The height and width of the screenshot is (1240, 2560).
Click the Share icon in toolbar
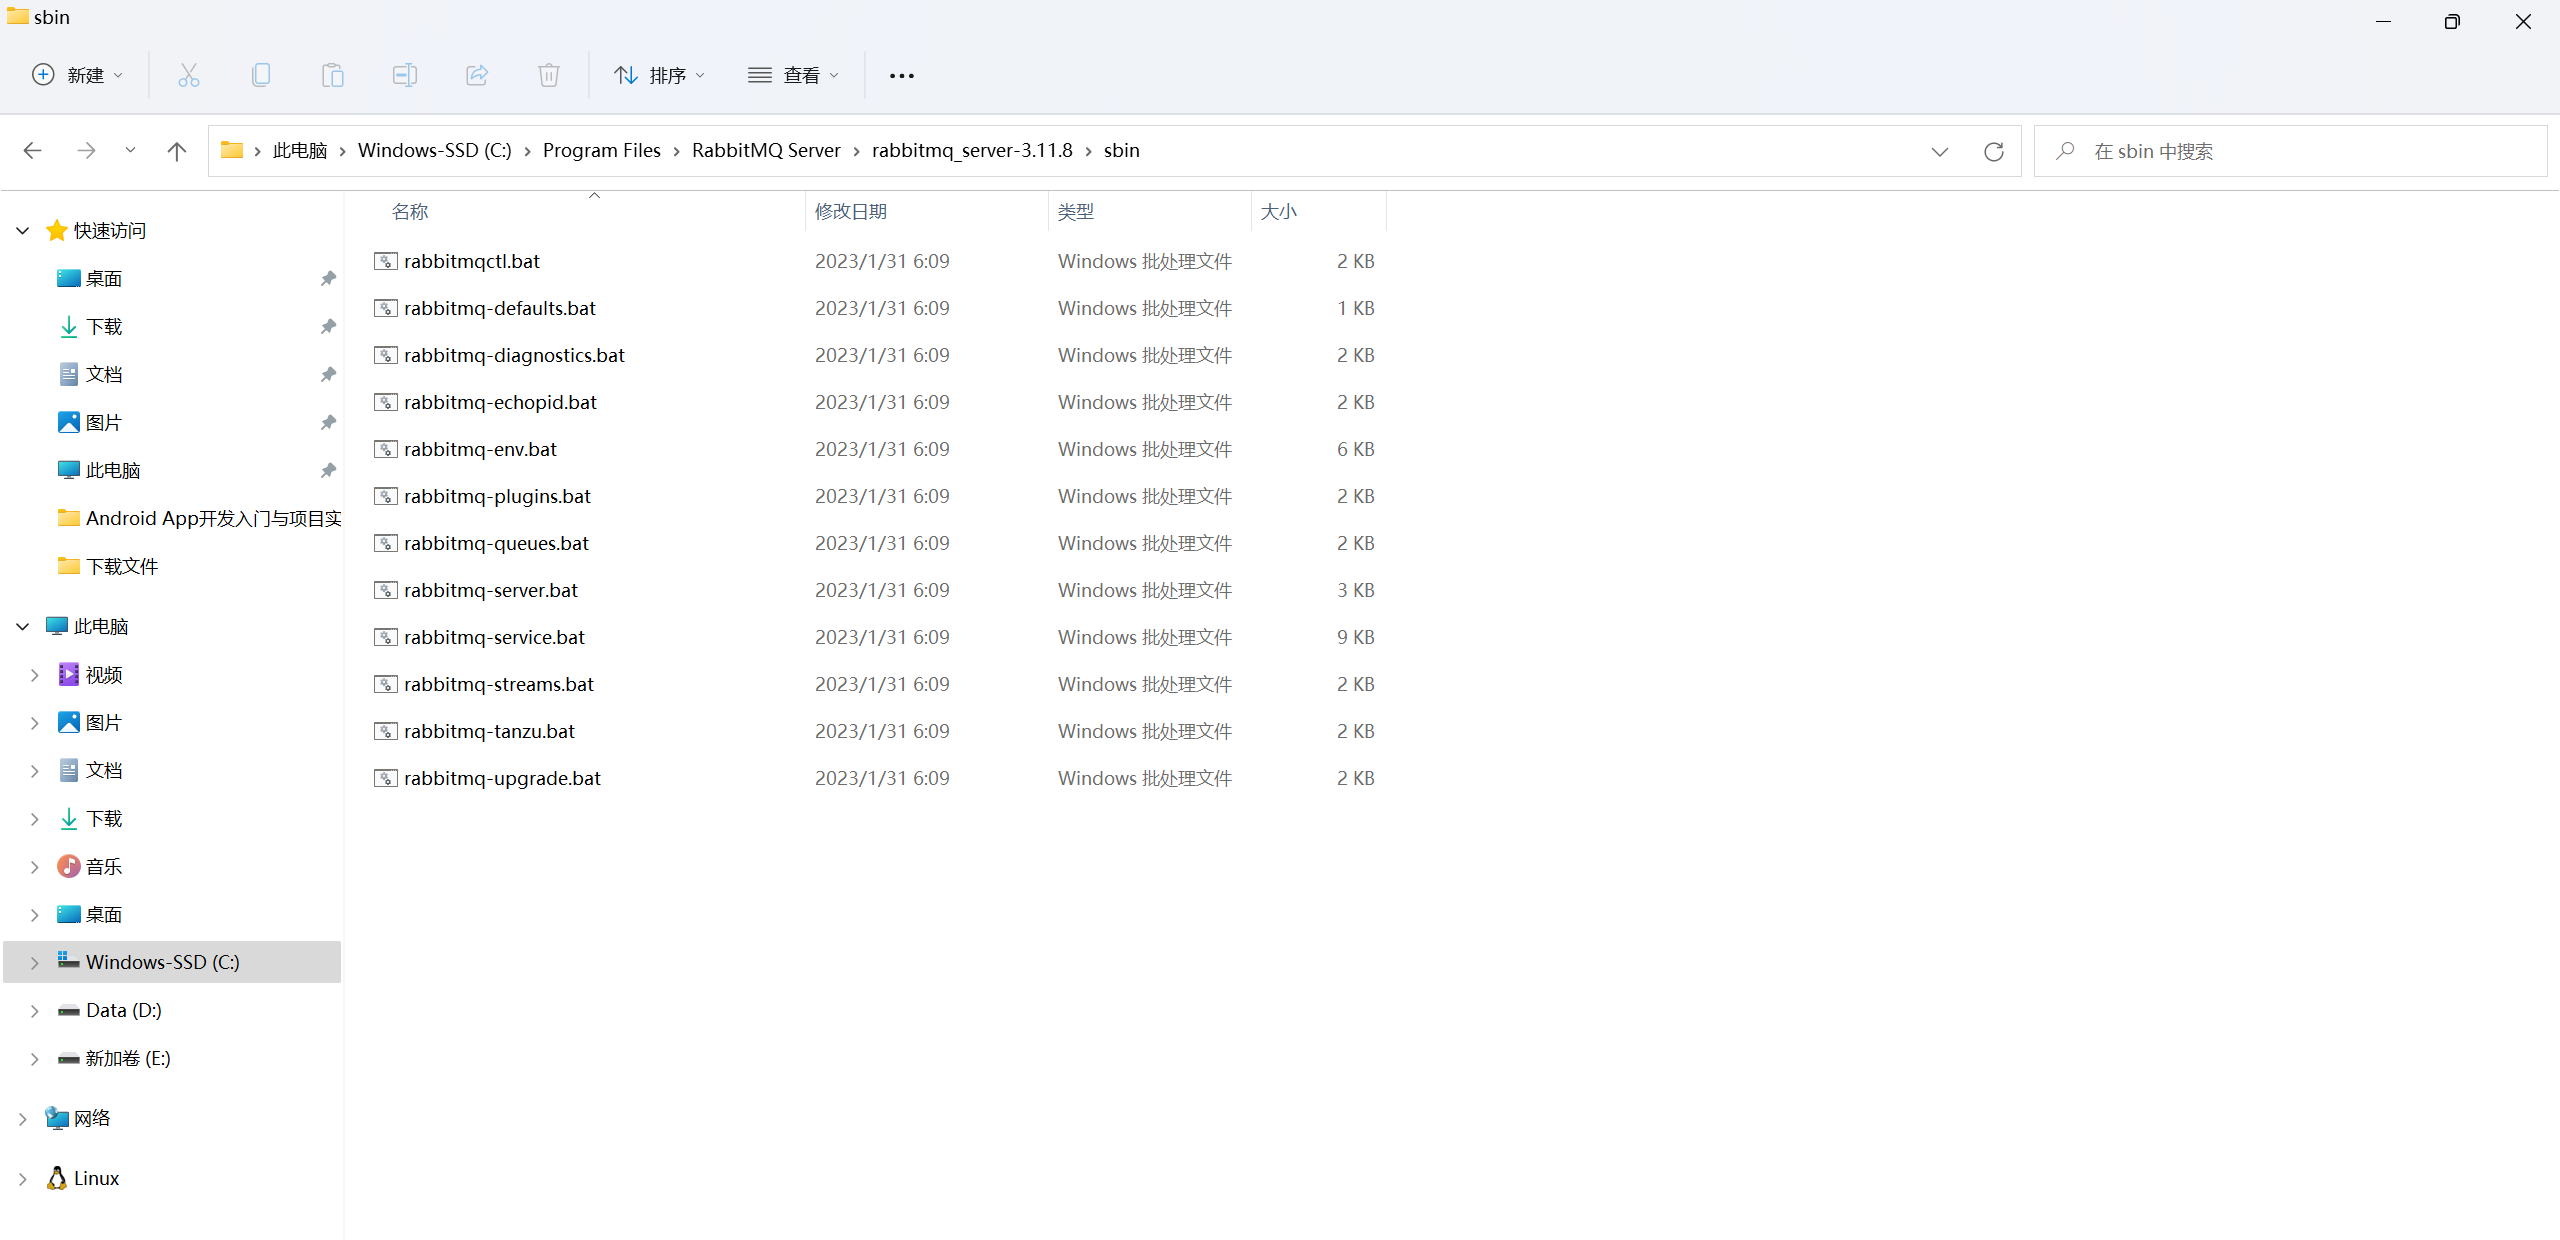point(477,75)
